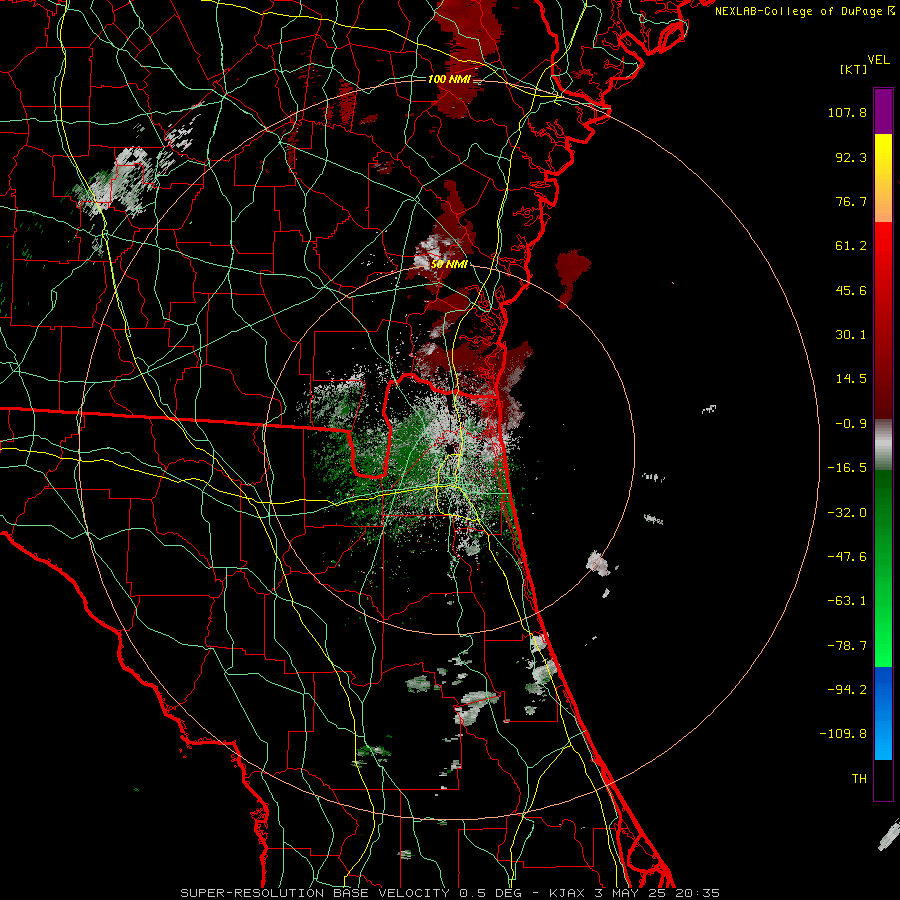Screen dimensions: 900x900
Task: Click the -47.6 velocity scale value
Action: click(x=847, y=557)
